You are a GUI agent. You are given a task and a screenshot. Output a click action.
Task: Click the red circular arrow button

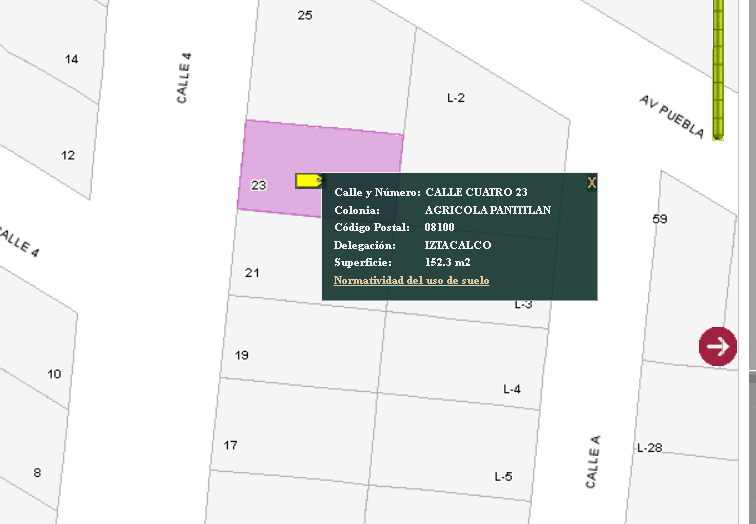[718, 346]
